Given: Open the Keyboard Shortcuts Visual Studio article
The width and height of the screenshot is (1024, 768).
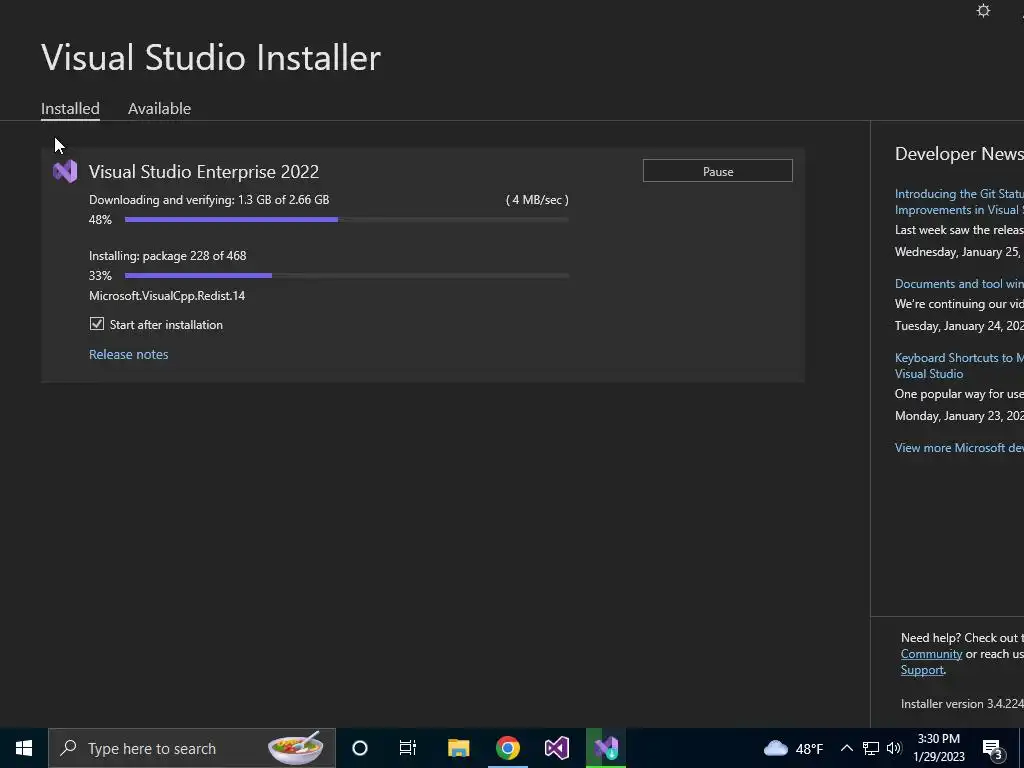Looking at the screenshot, I should point(959,366).
